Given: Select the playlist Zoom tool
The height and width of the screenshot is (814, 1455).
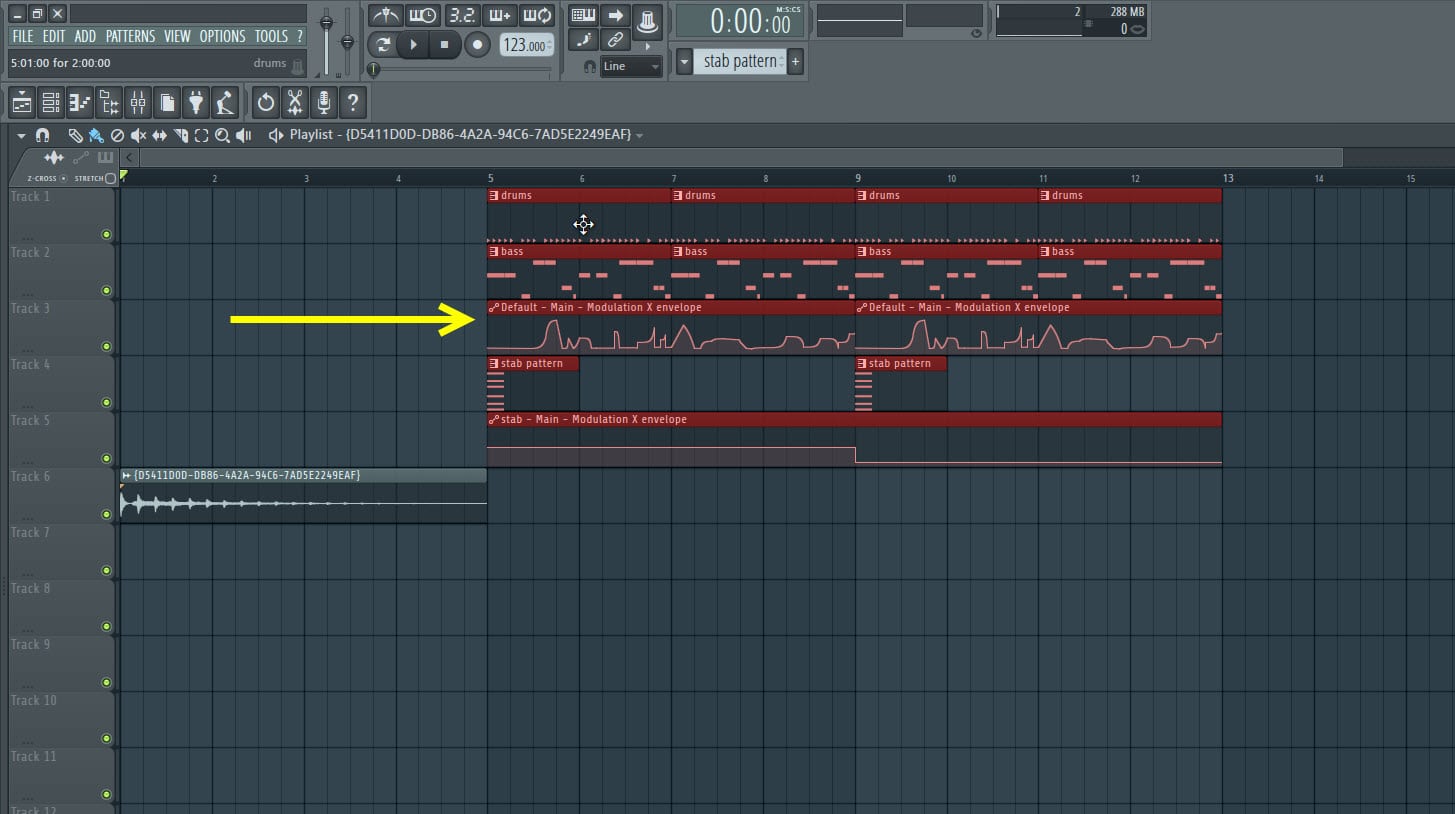Looking at the screenshot, I should (x=222, y=135).
